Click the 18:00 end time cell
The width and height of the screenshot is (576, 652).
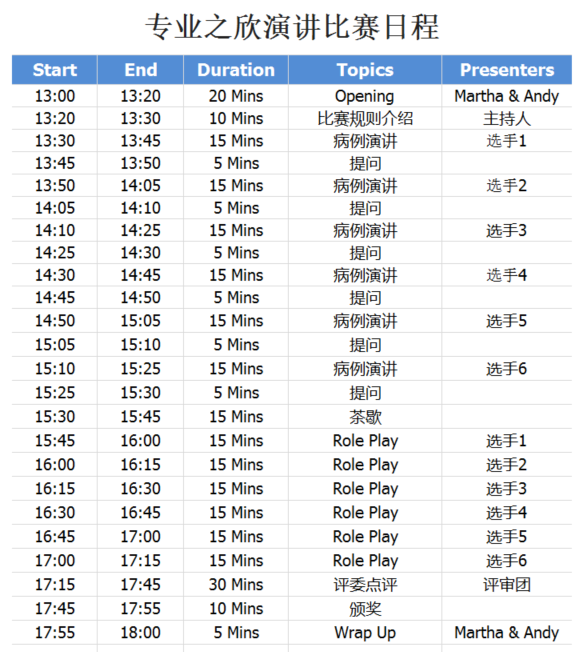coord(141,633)
